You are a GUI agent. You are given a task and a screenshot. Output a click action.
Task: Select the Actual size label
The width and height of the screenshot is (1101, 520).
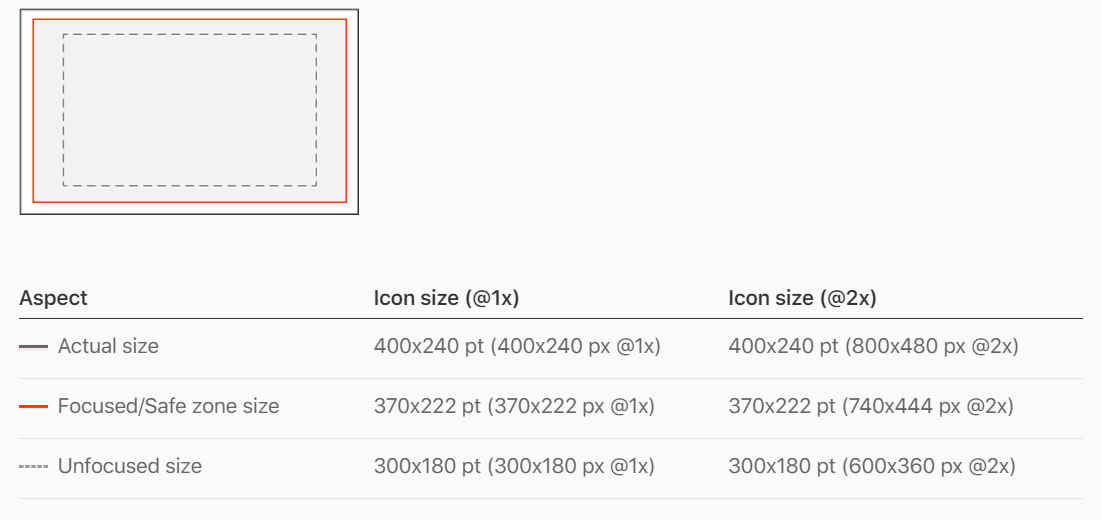[108, 347]
